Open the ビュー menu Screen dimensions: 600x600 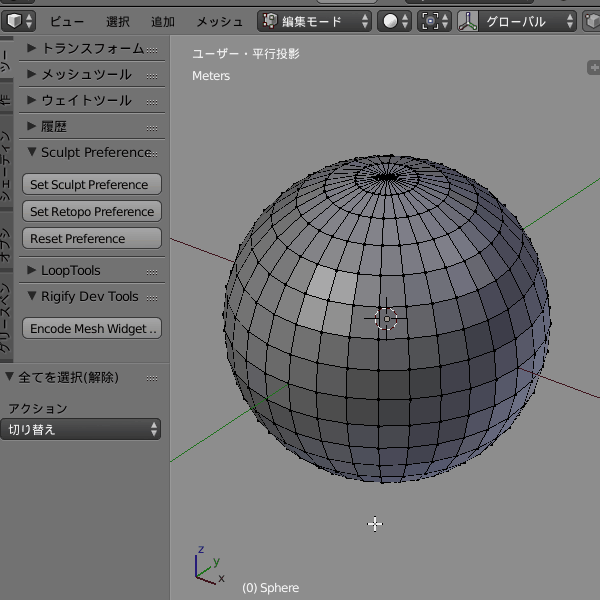67,21
